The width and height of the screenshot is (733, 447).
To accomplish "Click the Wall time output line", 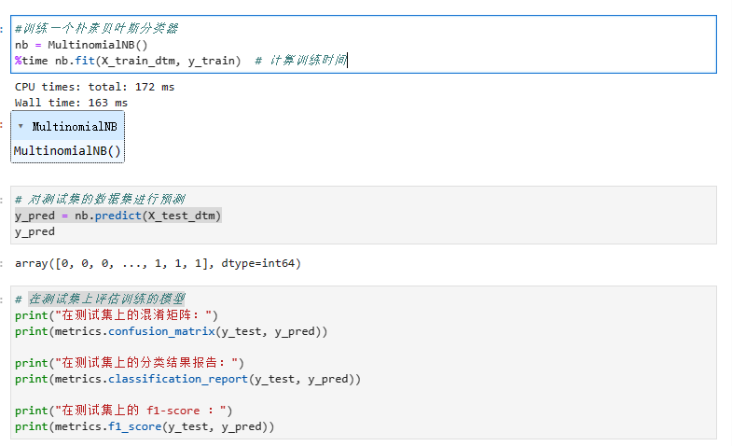I will (71, 102).
